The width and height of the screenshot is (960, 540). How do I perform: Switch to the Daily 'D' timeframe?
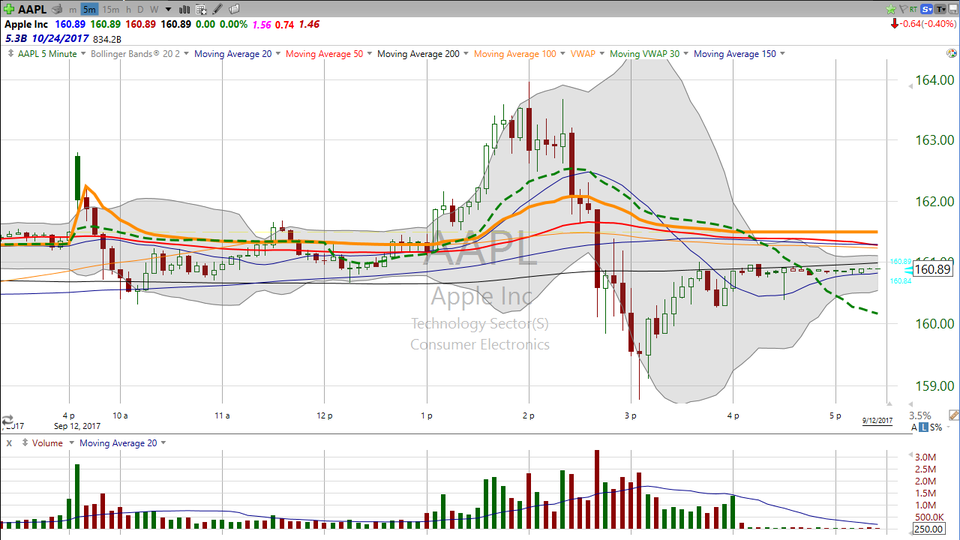140,9
